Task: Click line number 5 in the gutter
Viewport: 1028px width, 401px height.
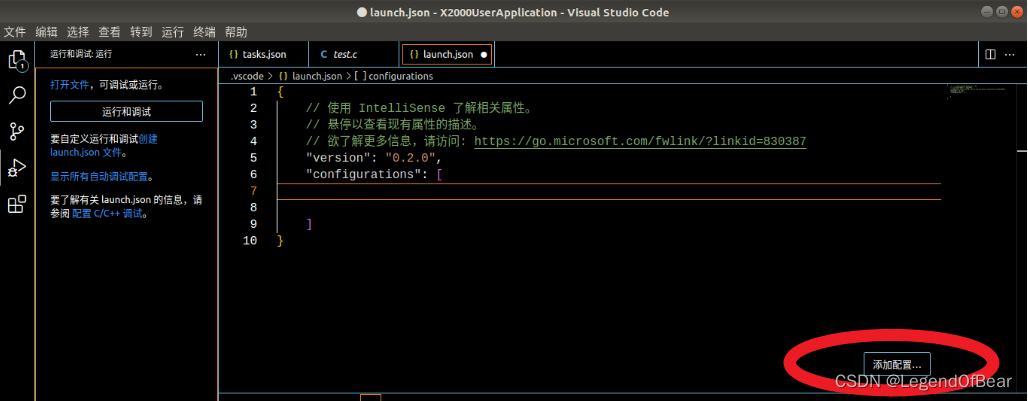Action: click(254, 158)
